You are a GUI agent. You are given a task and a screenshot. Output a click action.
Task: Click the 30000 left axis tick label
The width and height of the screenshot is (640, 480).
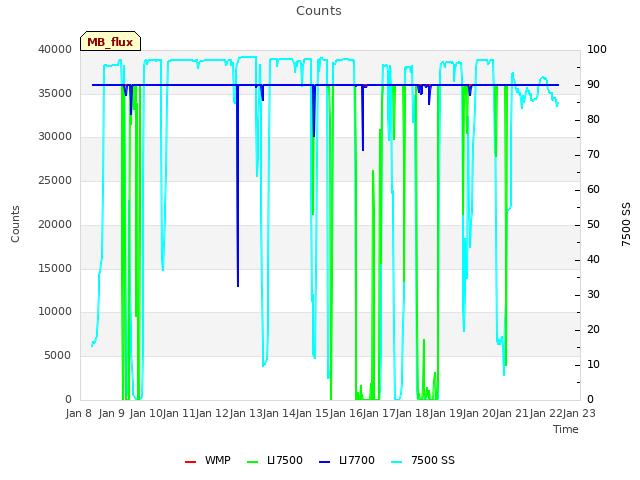pos(55,137)
